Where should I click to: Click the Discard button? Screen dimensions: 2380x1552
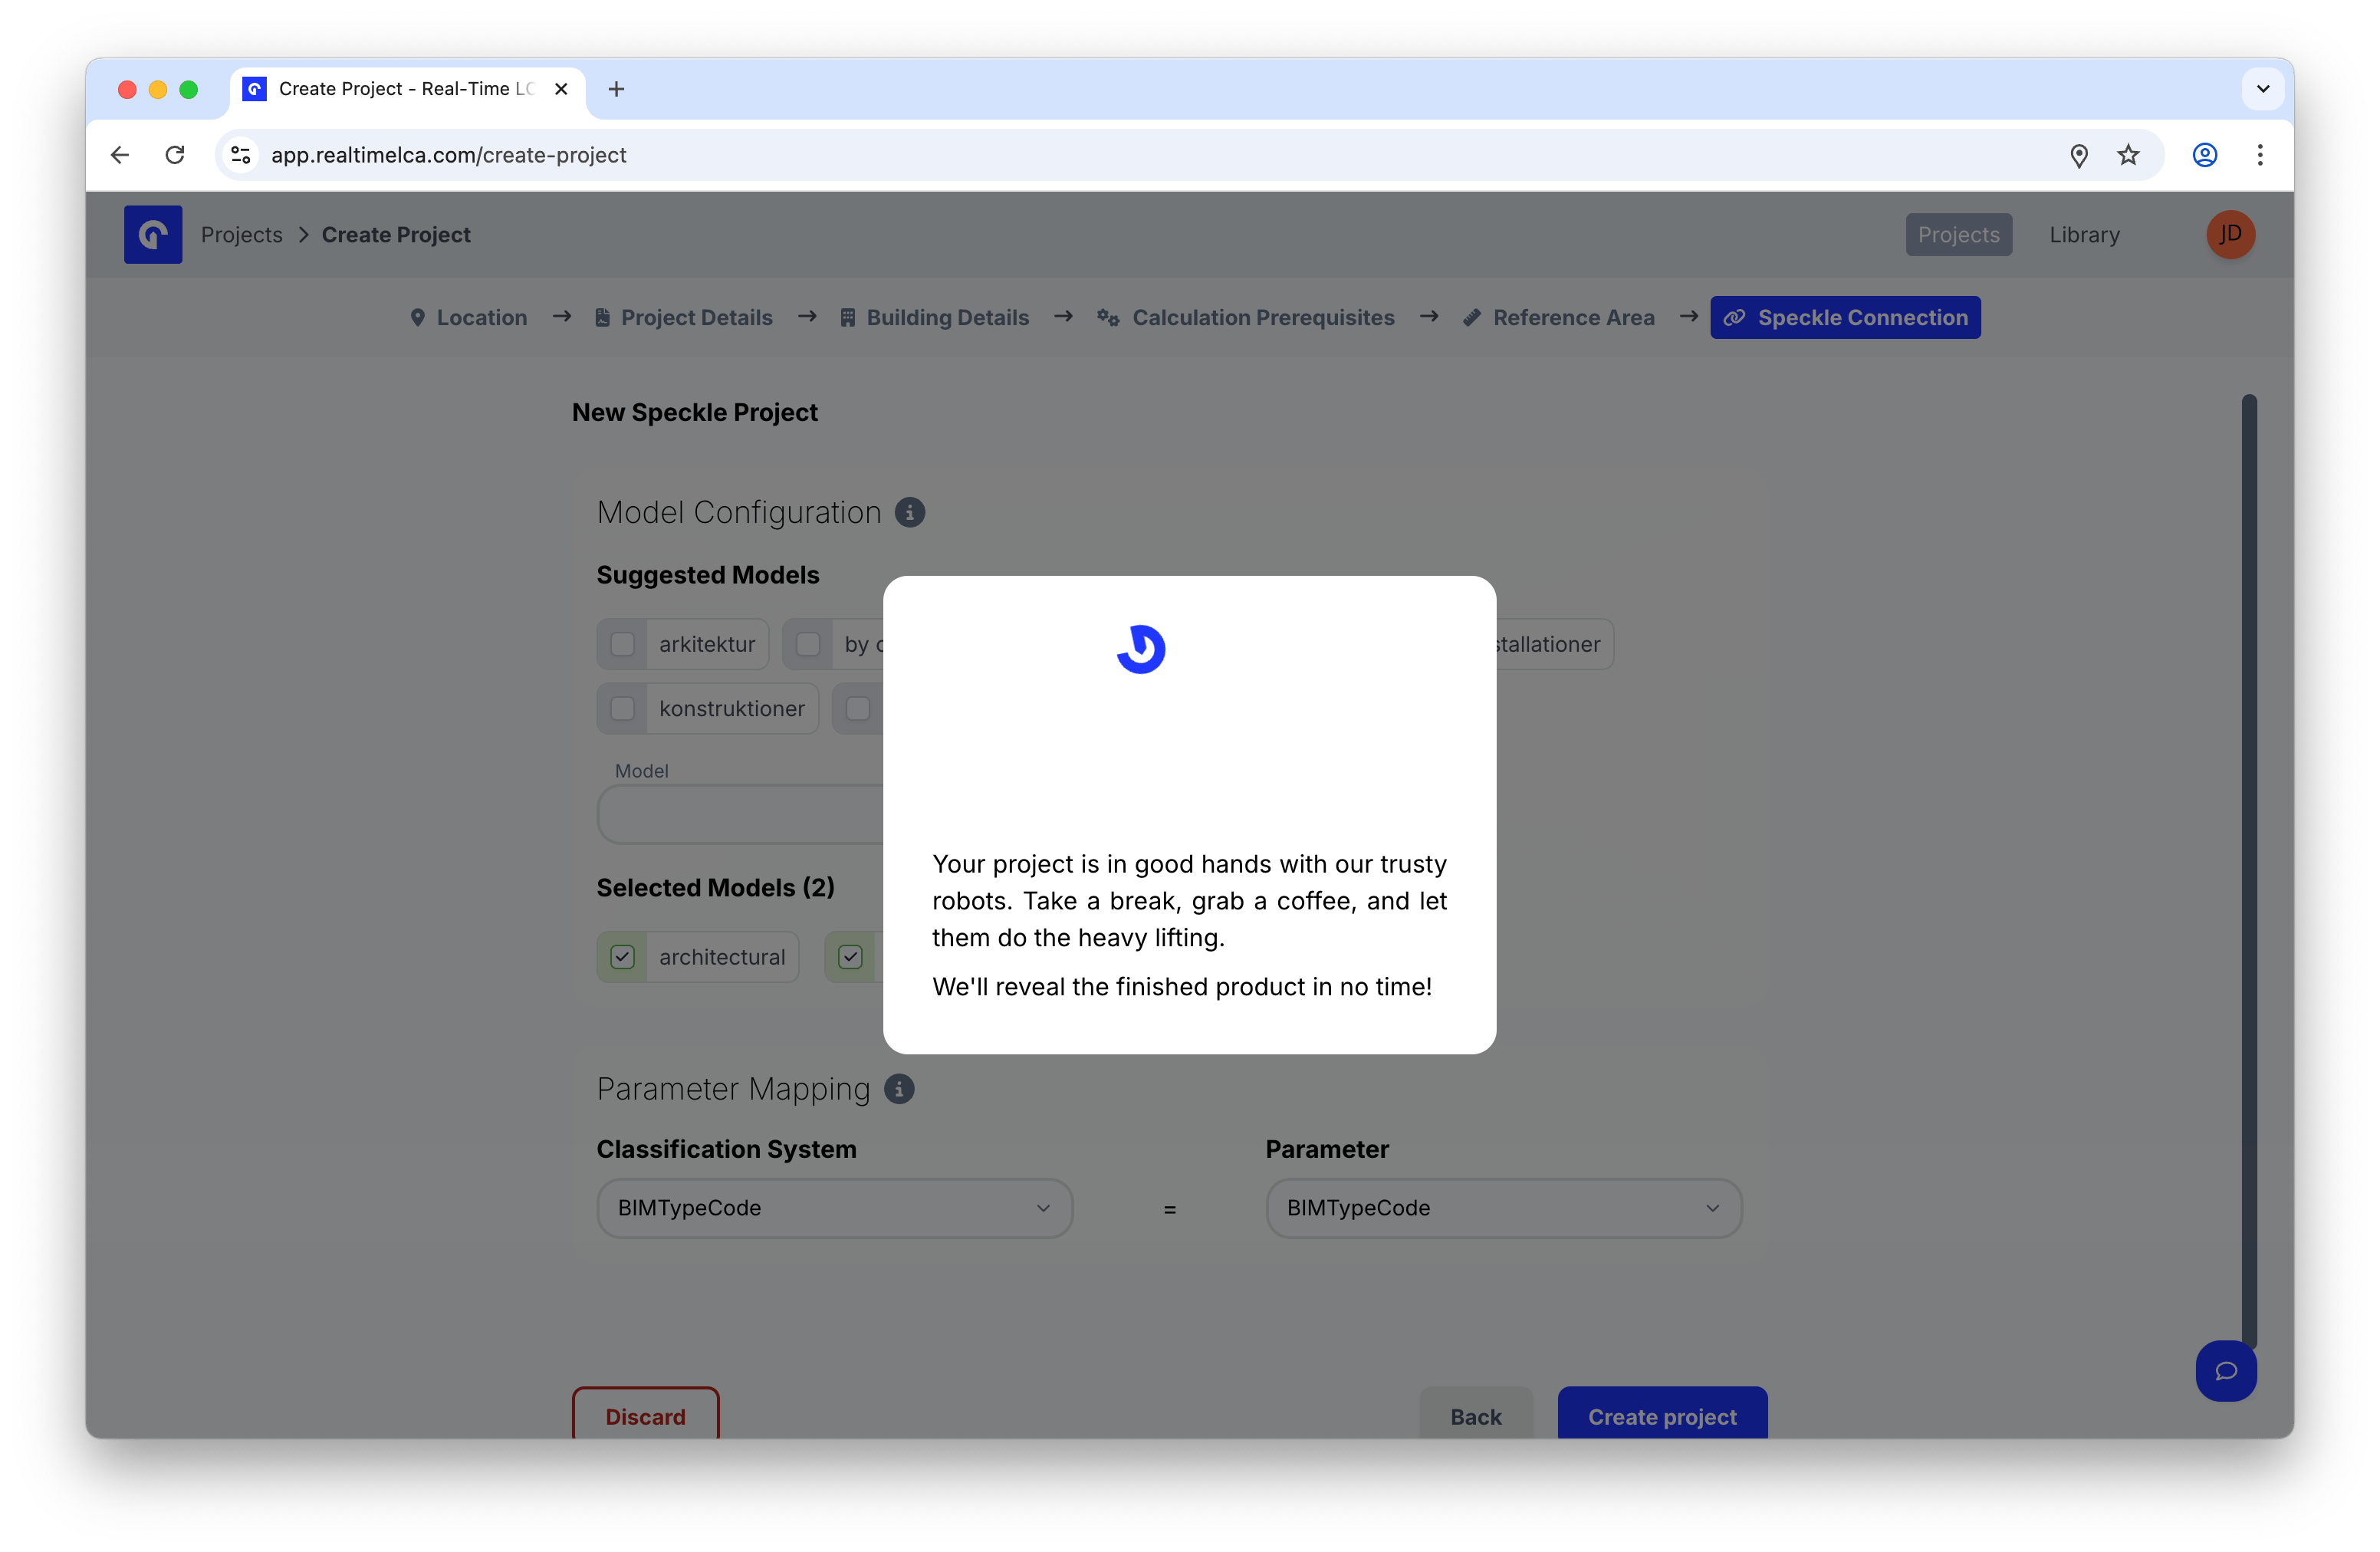pyautogui.click(x=645, y=1415)
